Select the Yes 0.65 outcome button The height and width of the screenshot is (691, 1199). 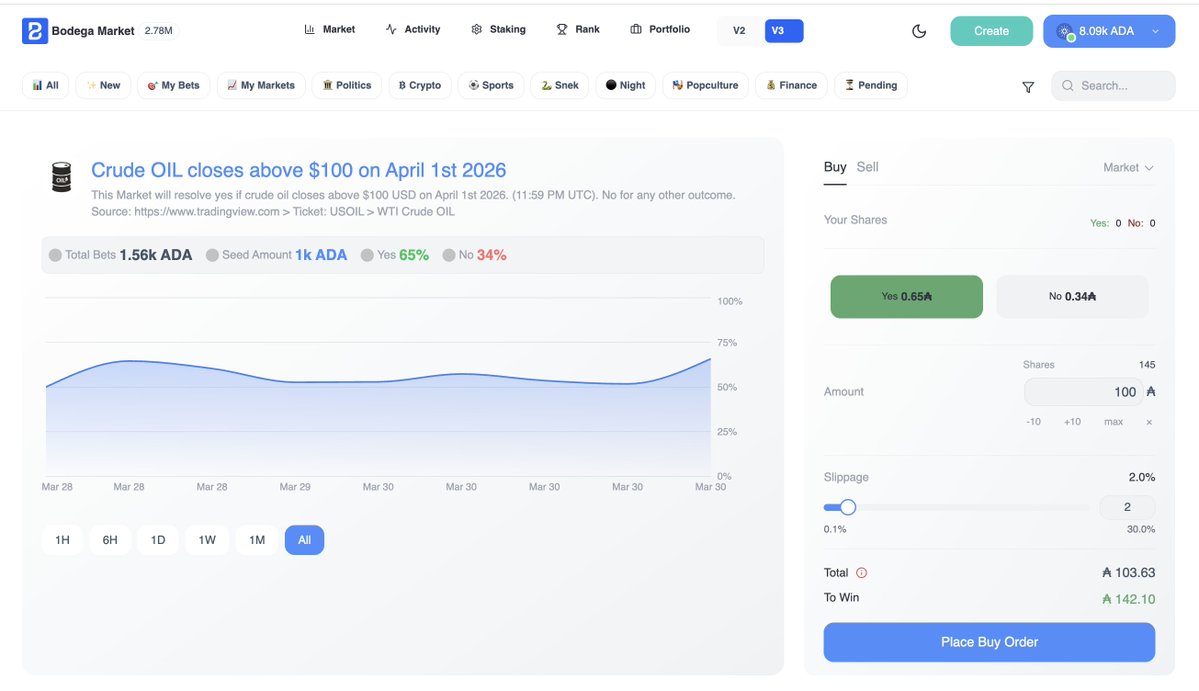click(x=906, y=297)
